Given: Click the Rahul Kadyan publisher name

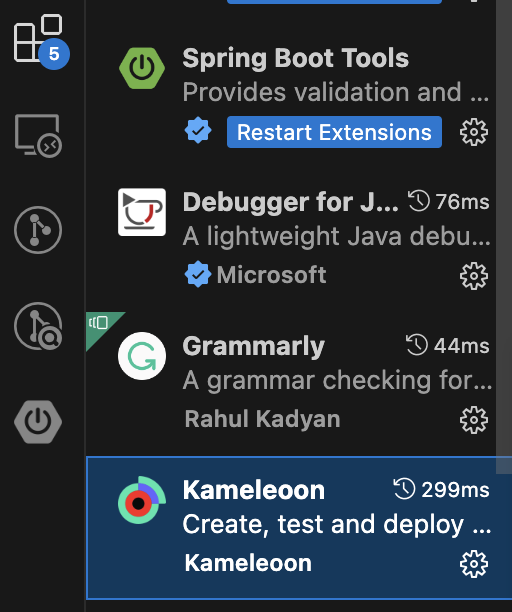Looking at the screenshot, I should tap(263, 419).
